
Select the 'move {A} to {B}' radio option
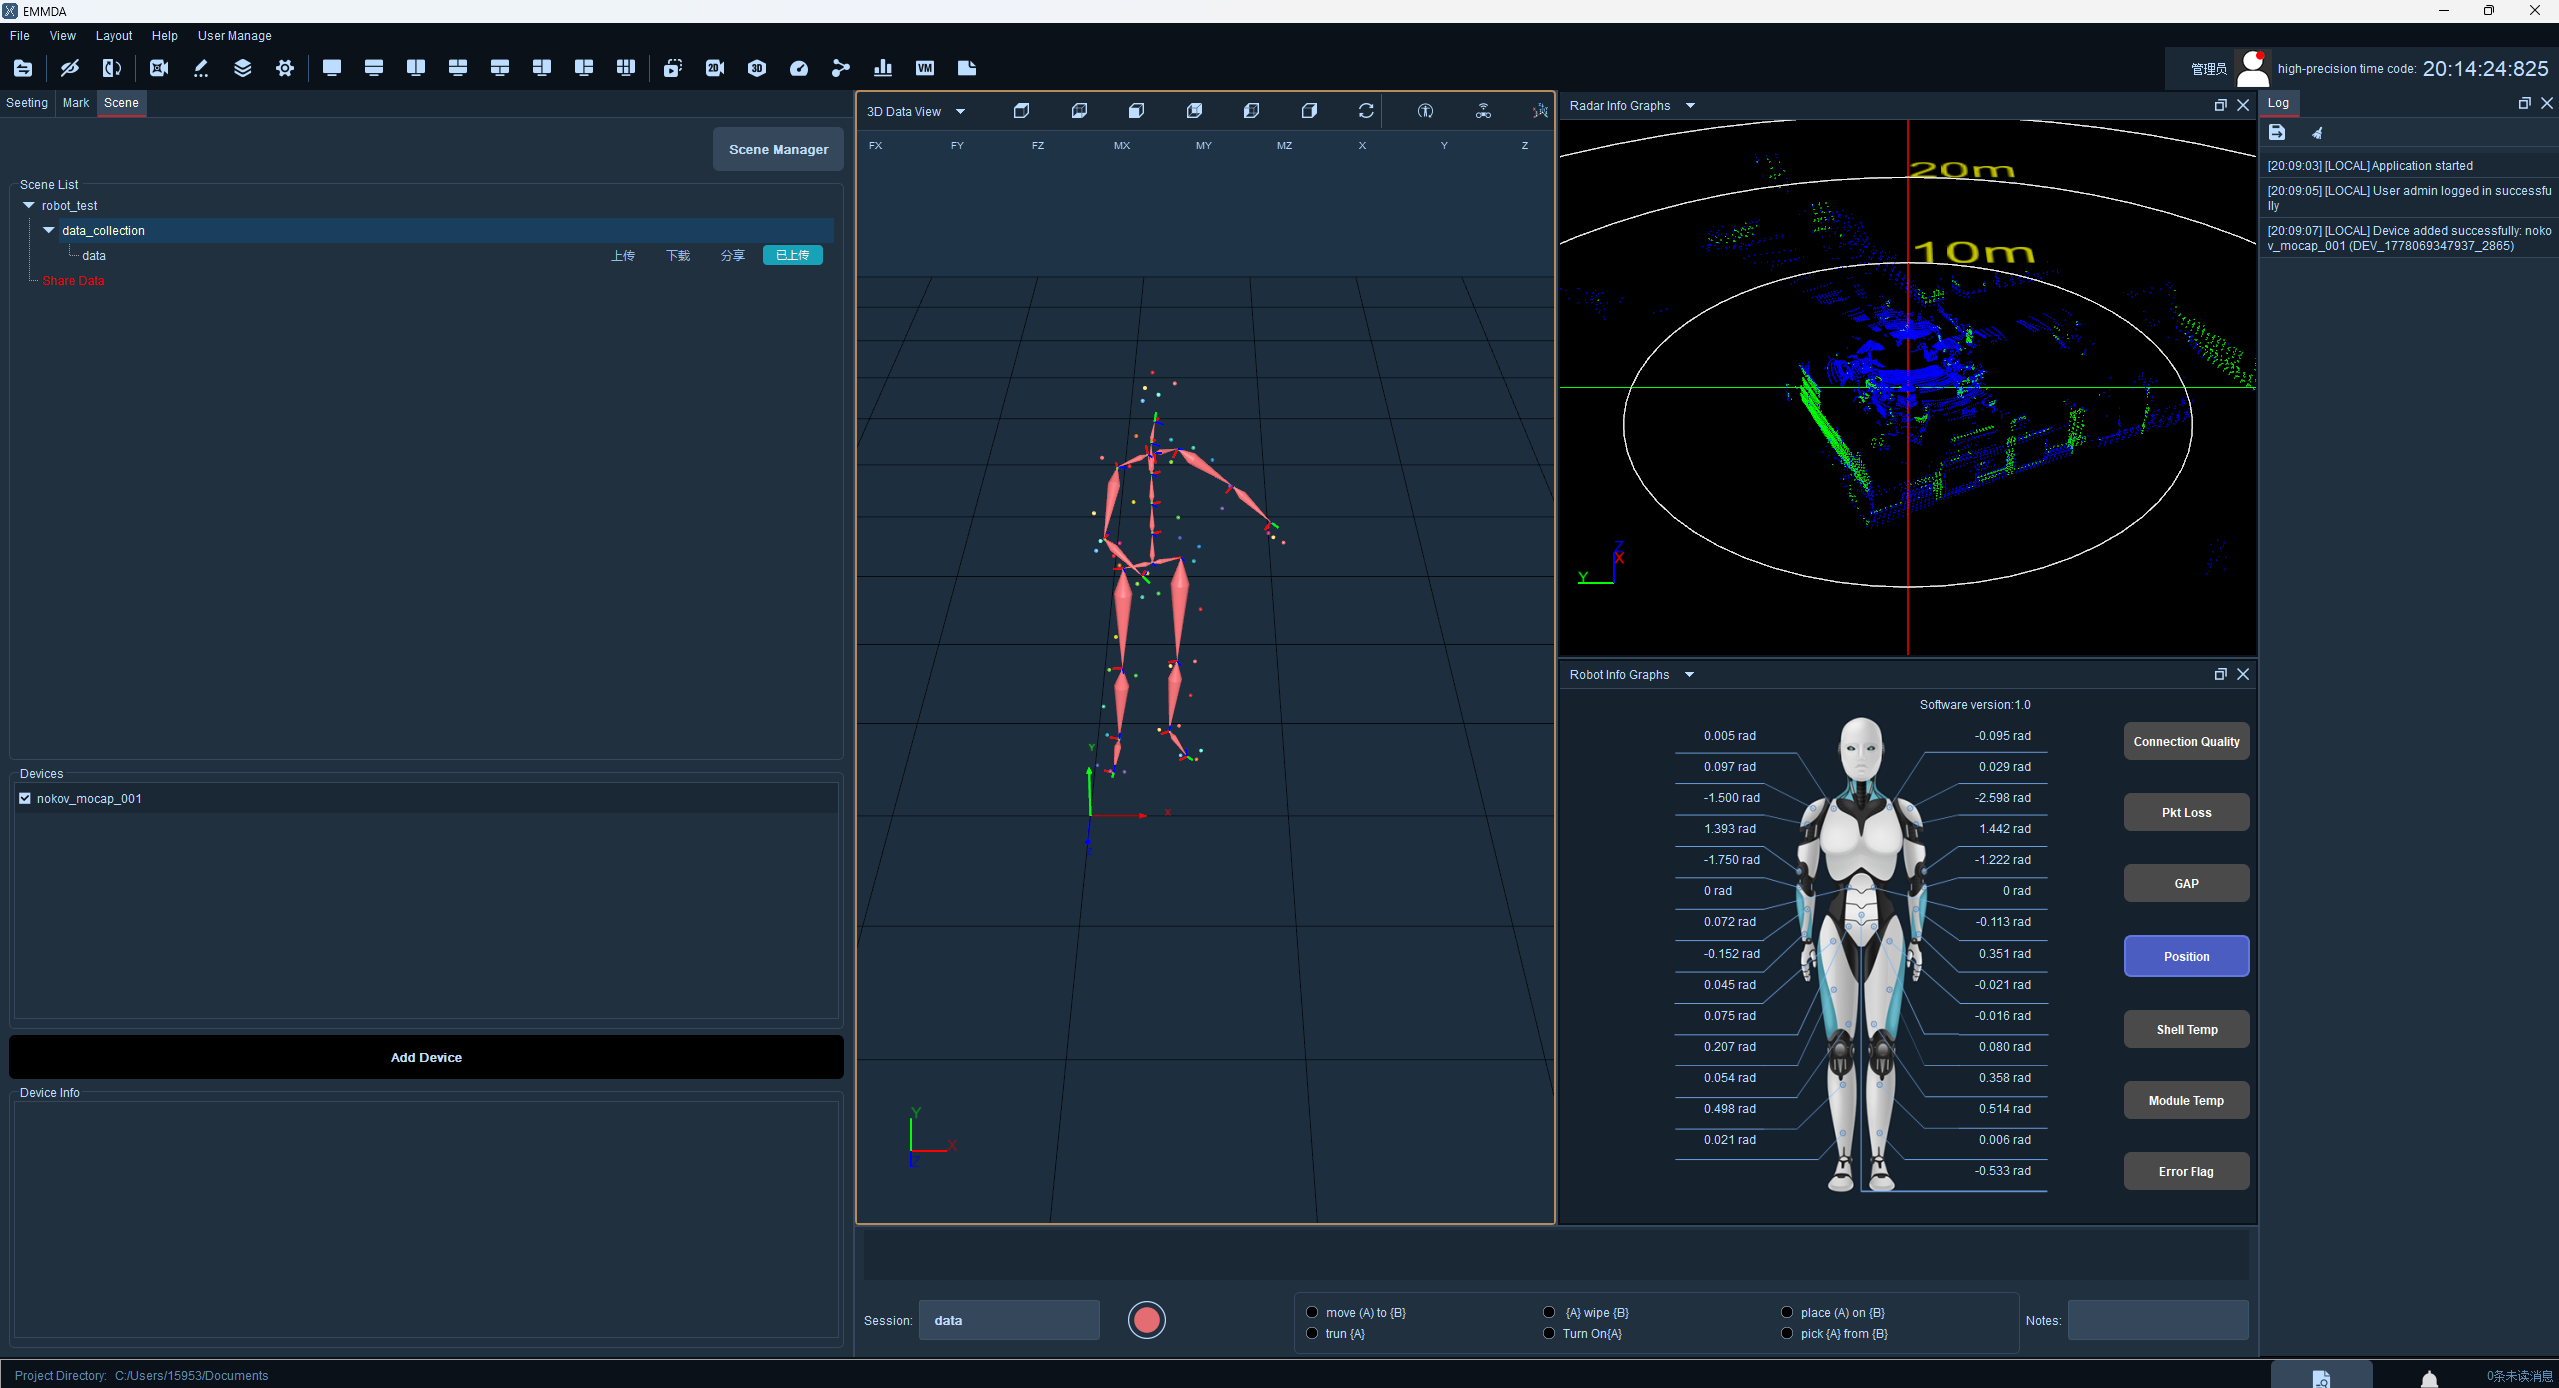click(1312, 1312)
